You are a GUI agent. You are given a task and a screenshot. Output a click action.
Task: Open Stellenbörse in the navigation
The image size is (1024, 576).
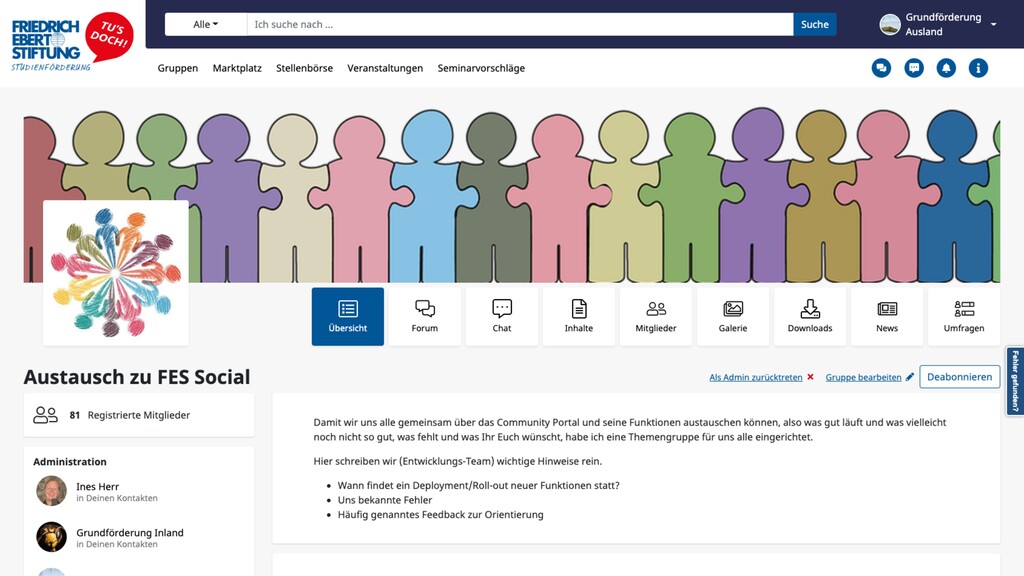[x=304, y=68]
